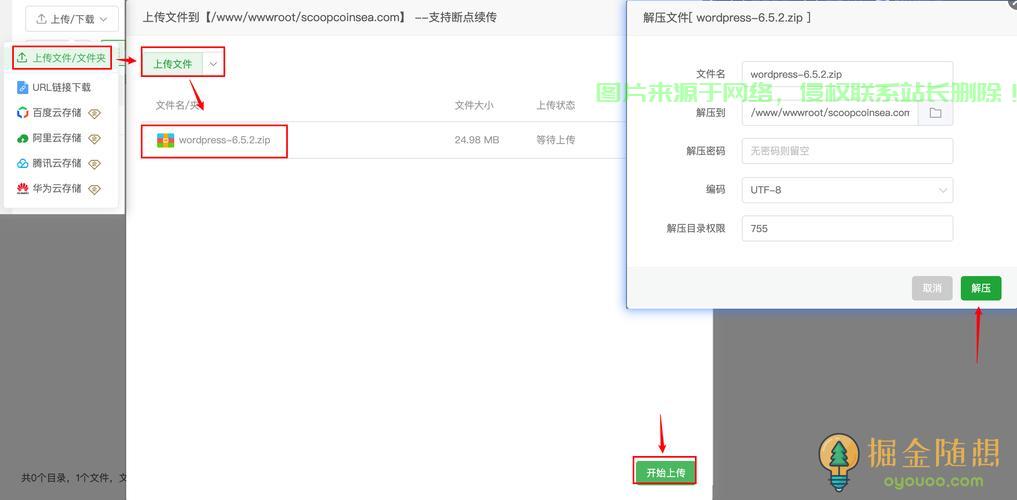Screen dimensions: 1017x500
Task: Click the 上传状态 column header
Action: [555, 105]
